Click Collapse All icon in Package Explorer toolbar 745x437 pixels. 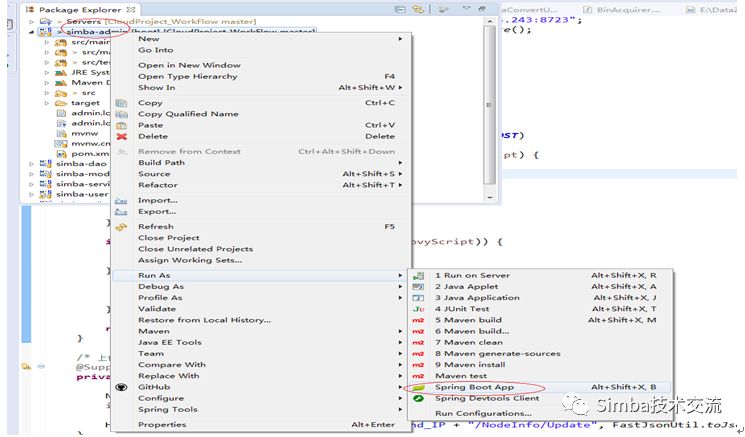[400, 9]
